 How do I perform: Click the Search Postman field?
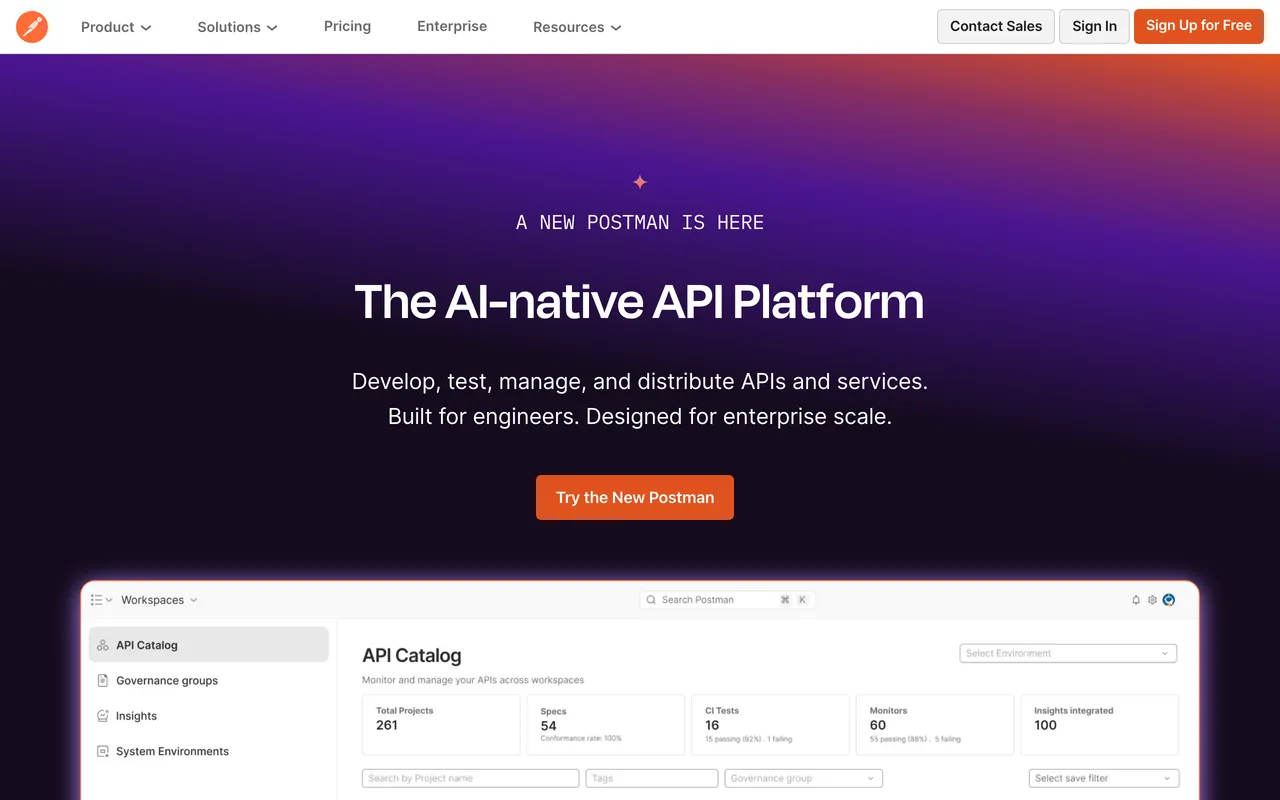pyautogui.click(x=727, y=600)
